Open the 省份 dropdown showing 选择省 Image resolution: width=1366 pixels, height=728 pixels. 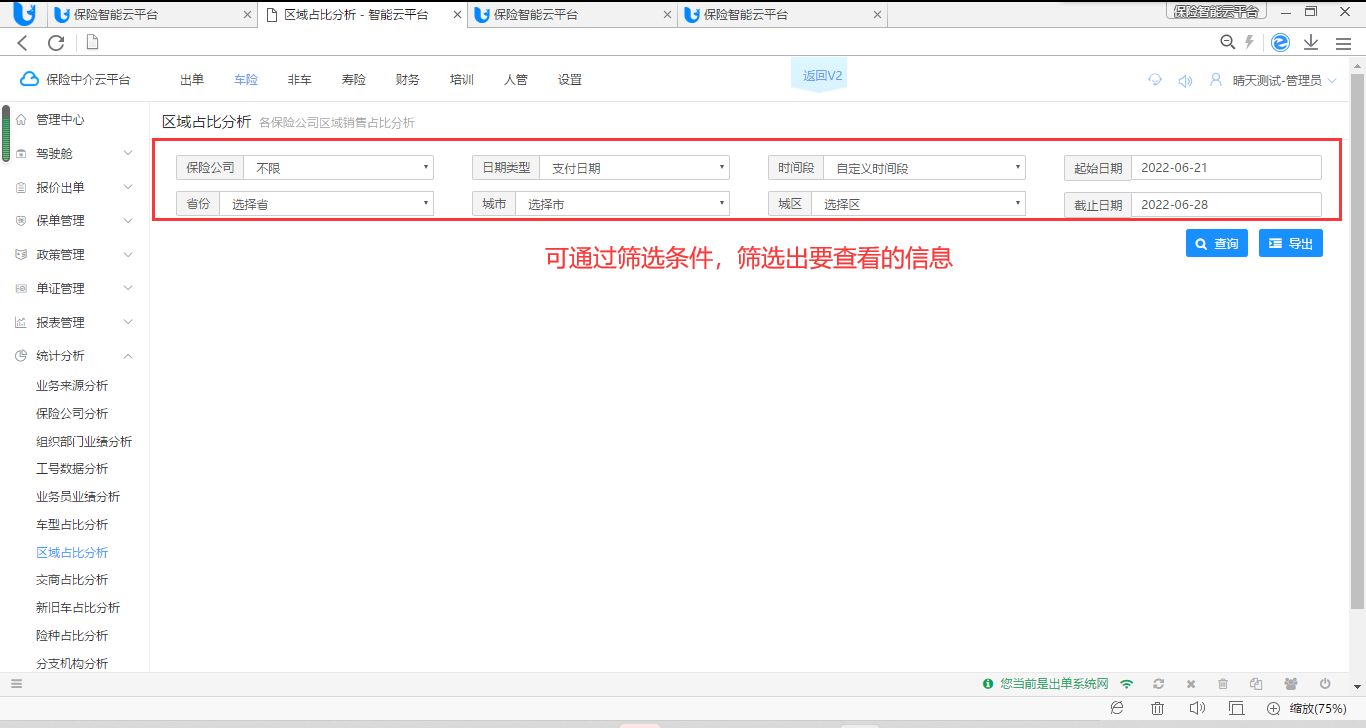click(x=326, y=203)
